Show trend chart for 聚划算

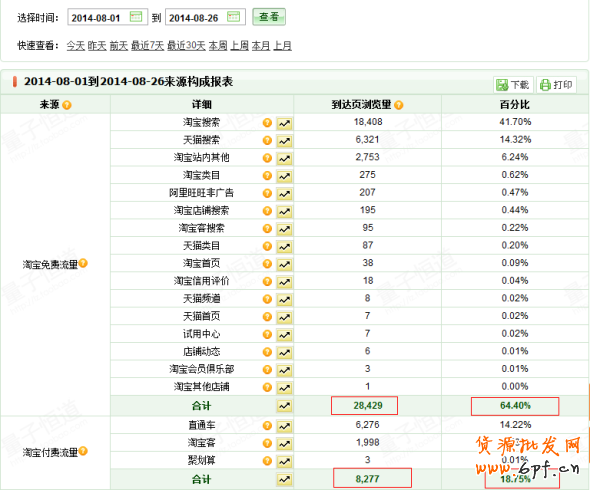pyautogui.click(x=284, y=461)
